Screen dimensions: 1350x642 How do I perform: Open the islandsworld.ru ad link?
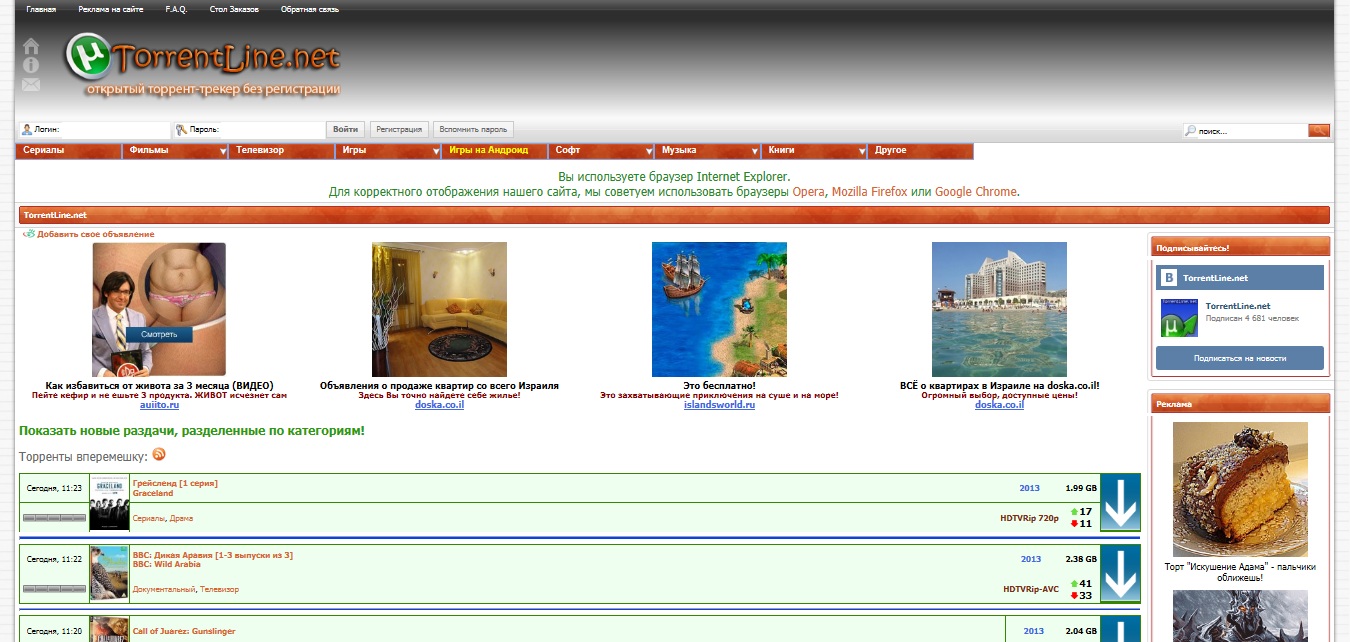[x=719, y=405]
